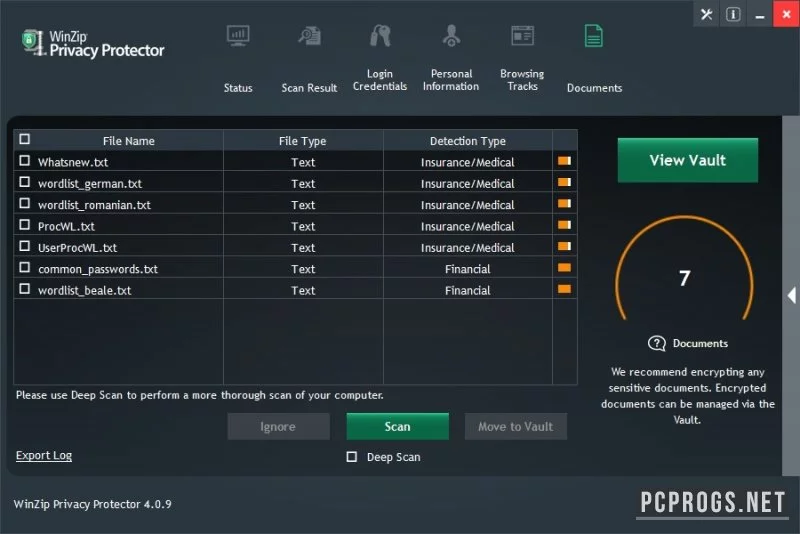Check the box for ProcWL.txt

click(24, 225)
